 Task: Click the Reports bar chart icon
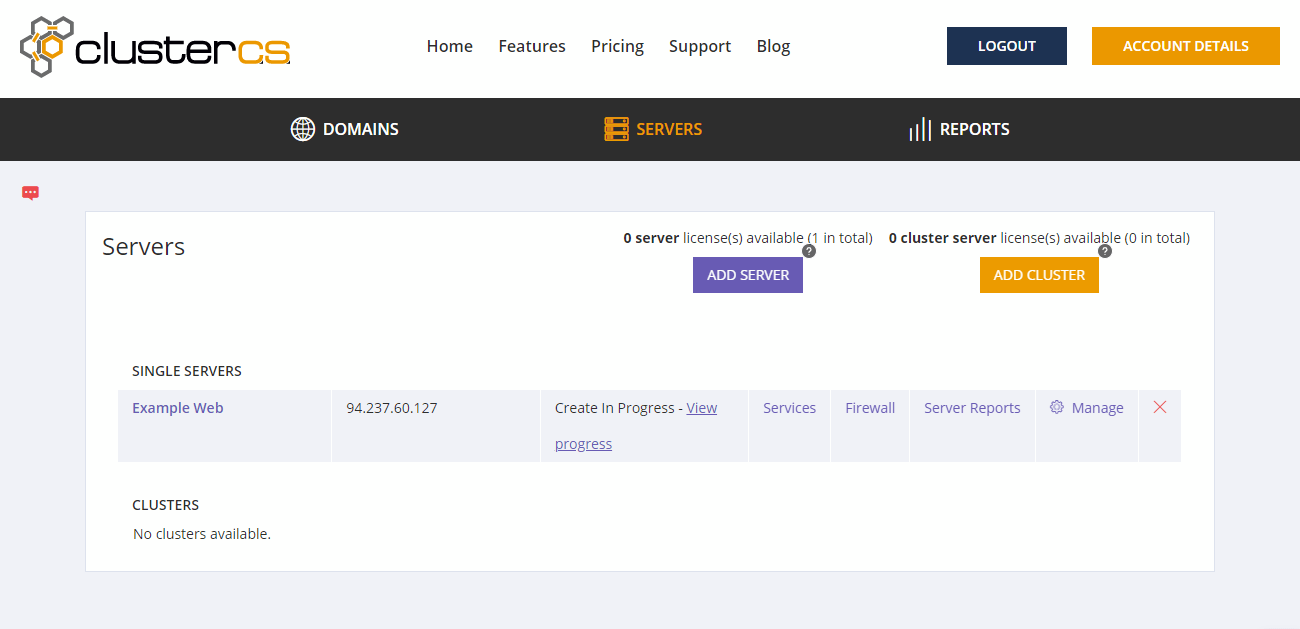[x=920, y=129]
